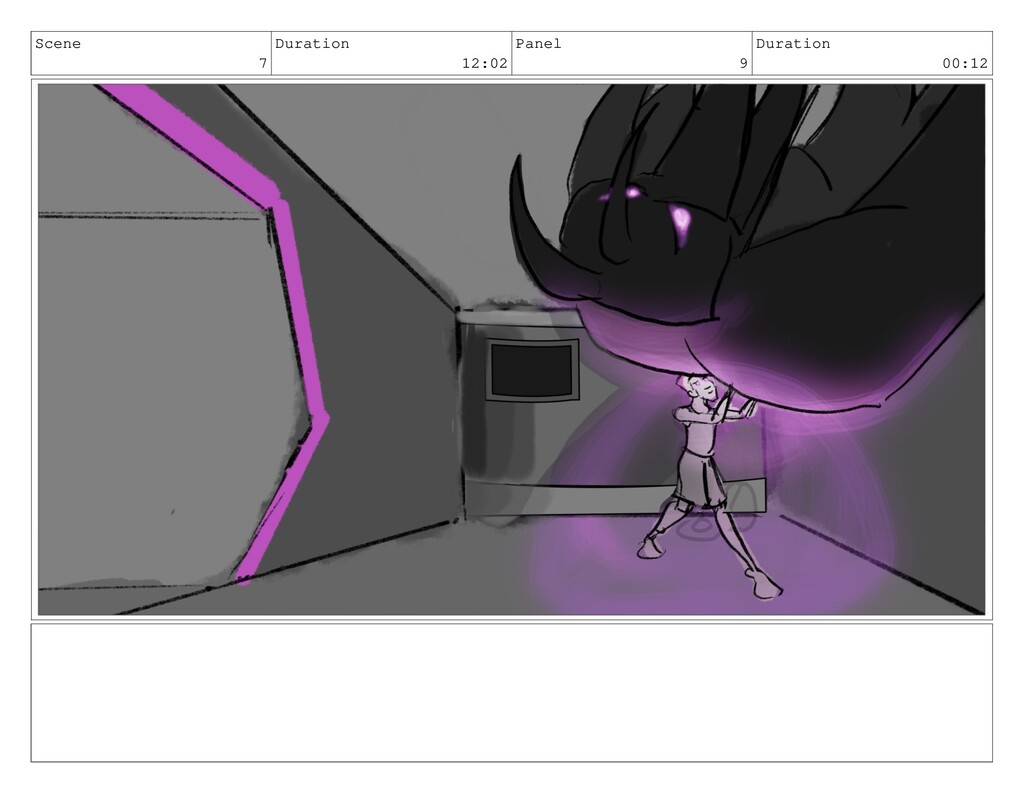Click the 'Panel' header label
1024x793 pixels.
(538, 44)
